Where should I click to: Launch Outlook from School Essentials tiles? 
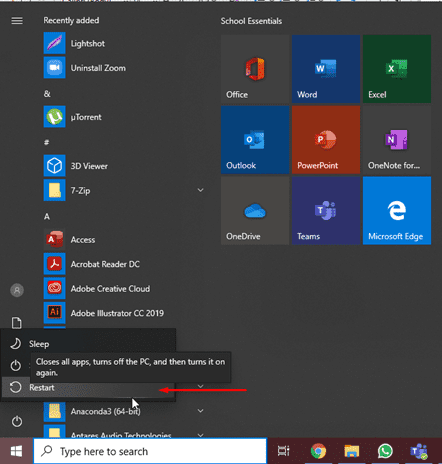[255, 140]
